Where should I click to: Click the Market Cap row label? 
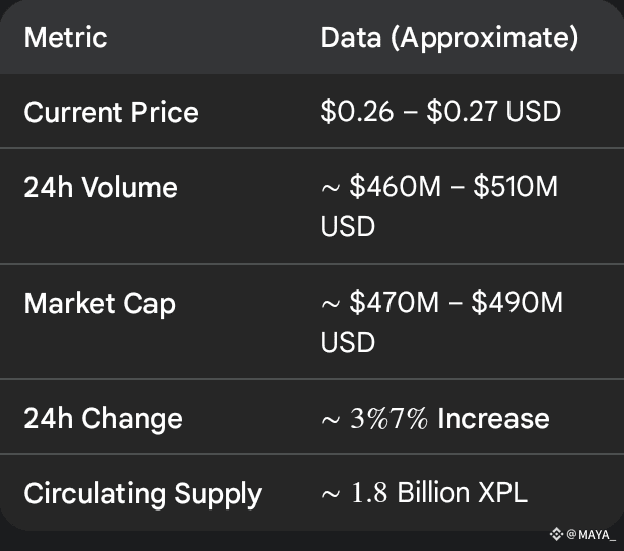[x=100, y=303]
